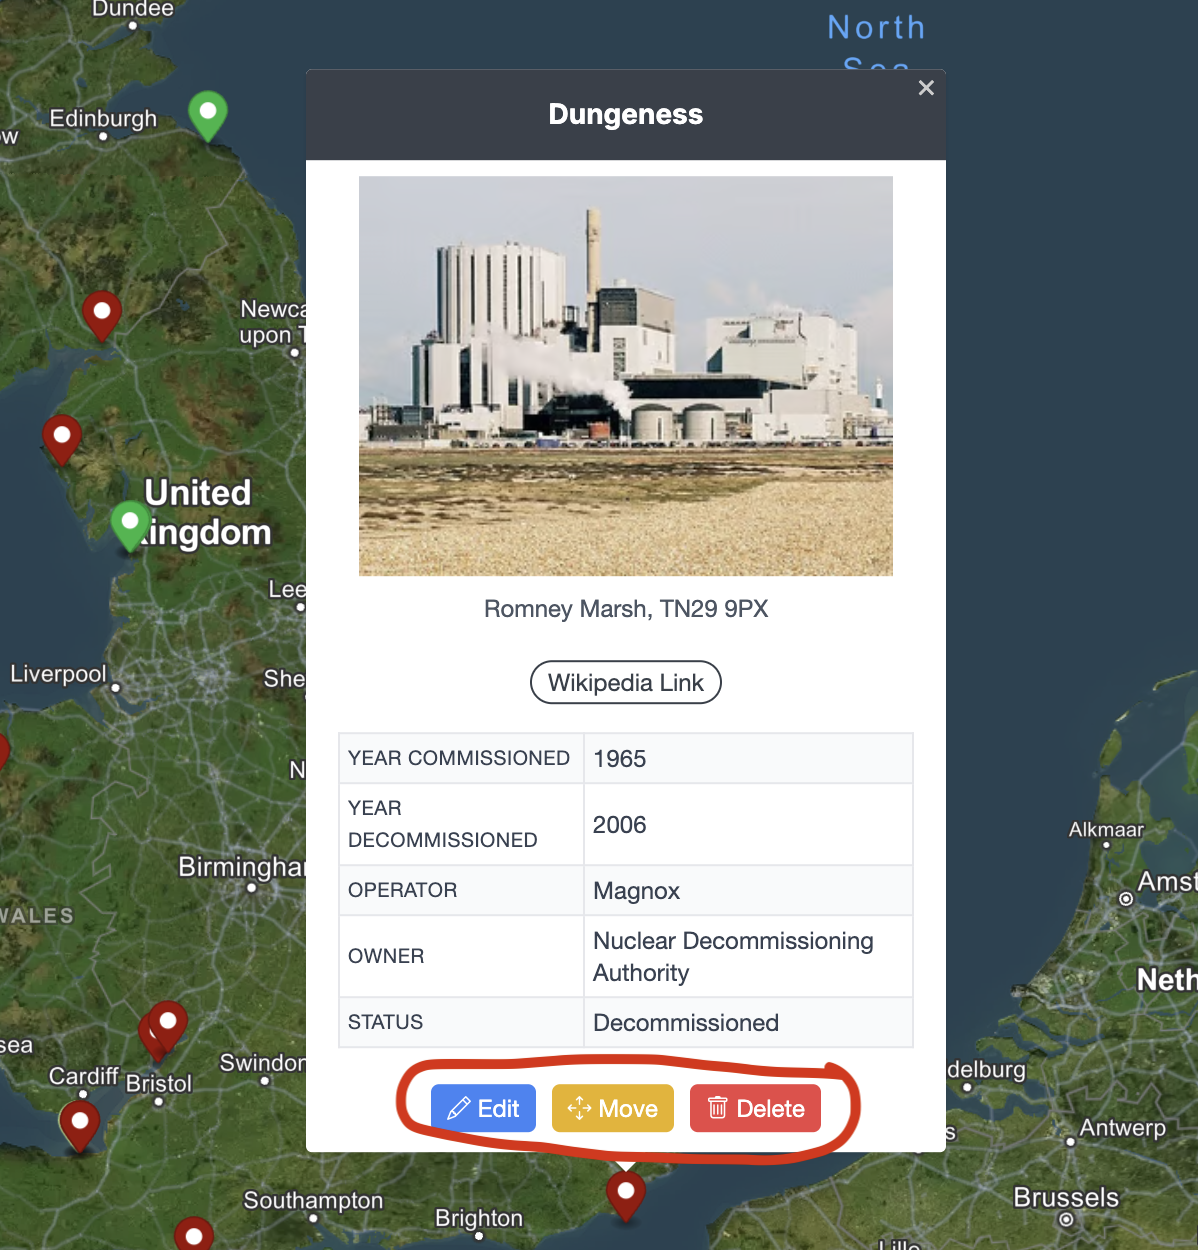1198x1250 pixels.
Task: Select the 1965 year commissioned value
Action: click(620, 759)
